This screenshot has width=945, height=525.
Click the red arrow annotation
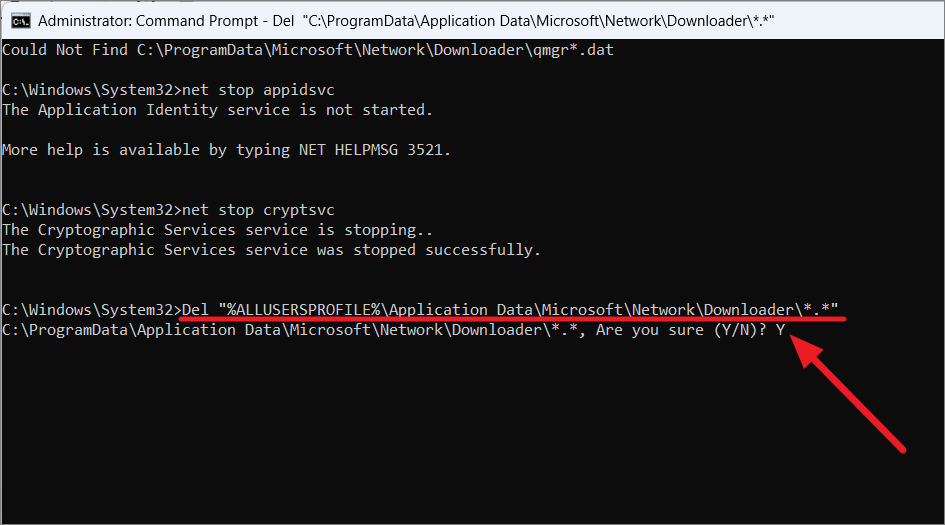(847, 394)
